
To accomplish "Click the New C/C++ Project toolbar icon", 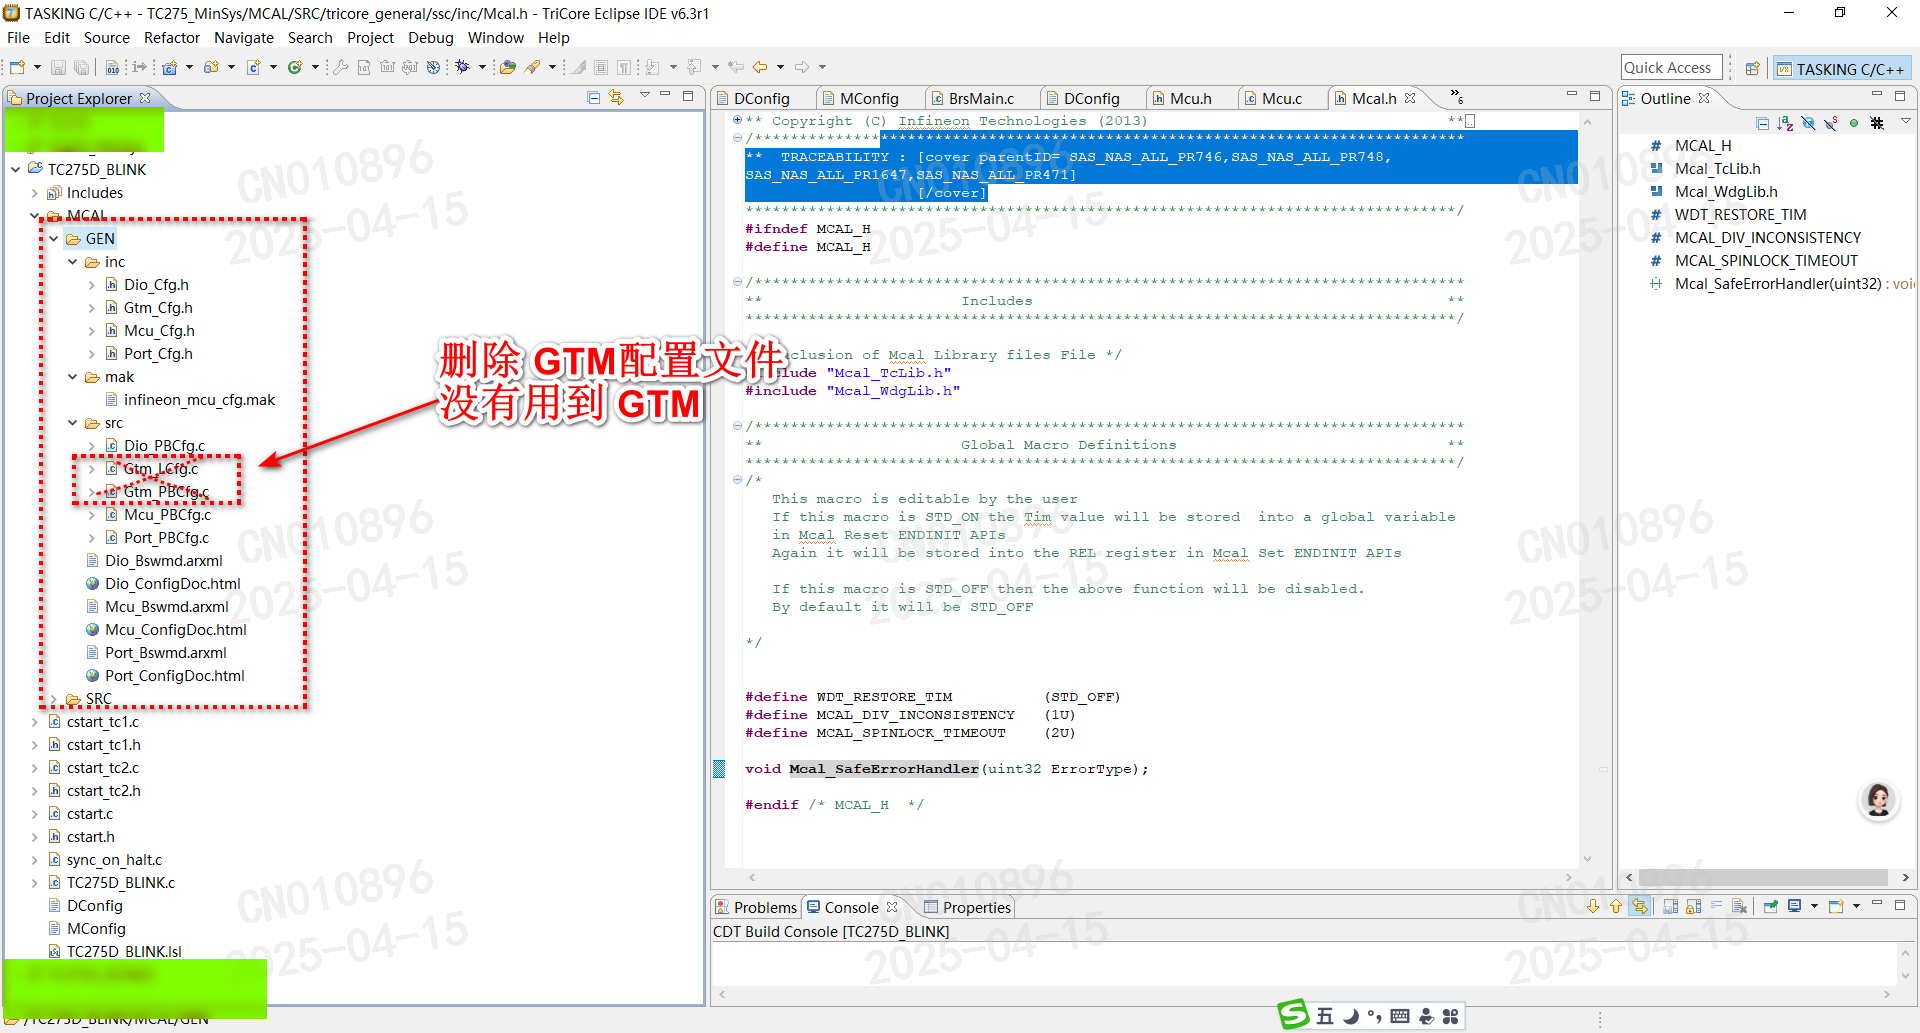I will (x=170, y=67).
